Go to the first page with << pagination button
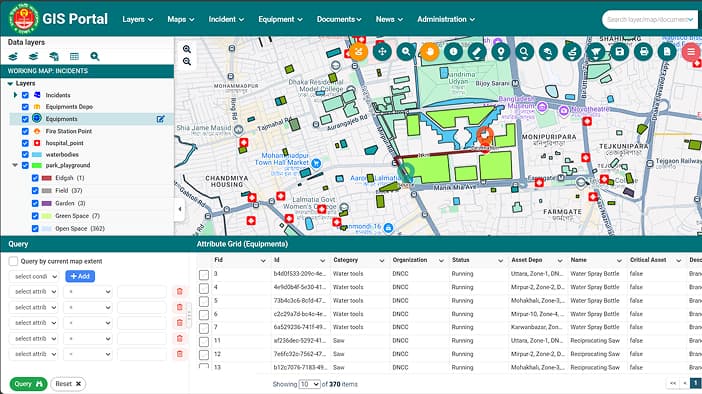The image size is (702, 394). pyautogui.click(x=672, y=383)
